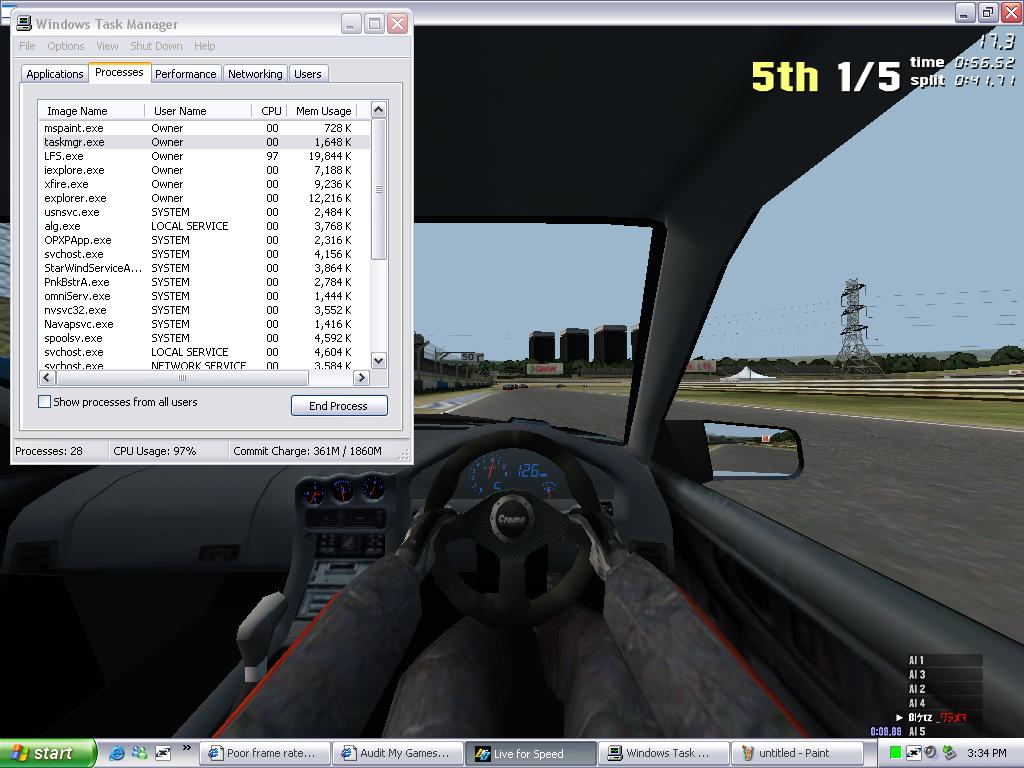The height and width of the screenshot is (768, 1024).
Task: Toggle Show processes from all users checkbox
Action: click(x=44, y=402)
